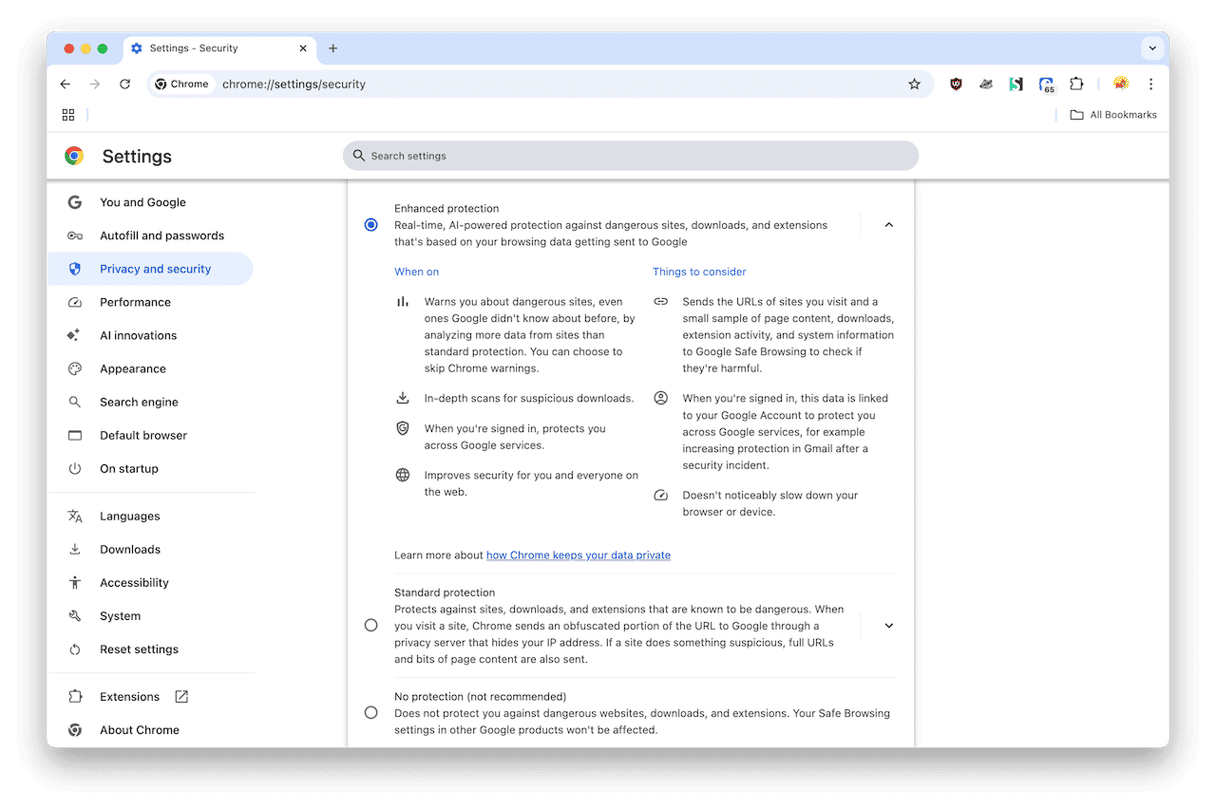Click the Languages translate icon
The image size is (1216, 809).
click(x=75, y=516)
